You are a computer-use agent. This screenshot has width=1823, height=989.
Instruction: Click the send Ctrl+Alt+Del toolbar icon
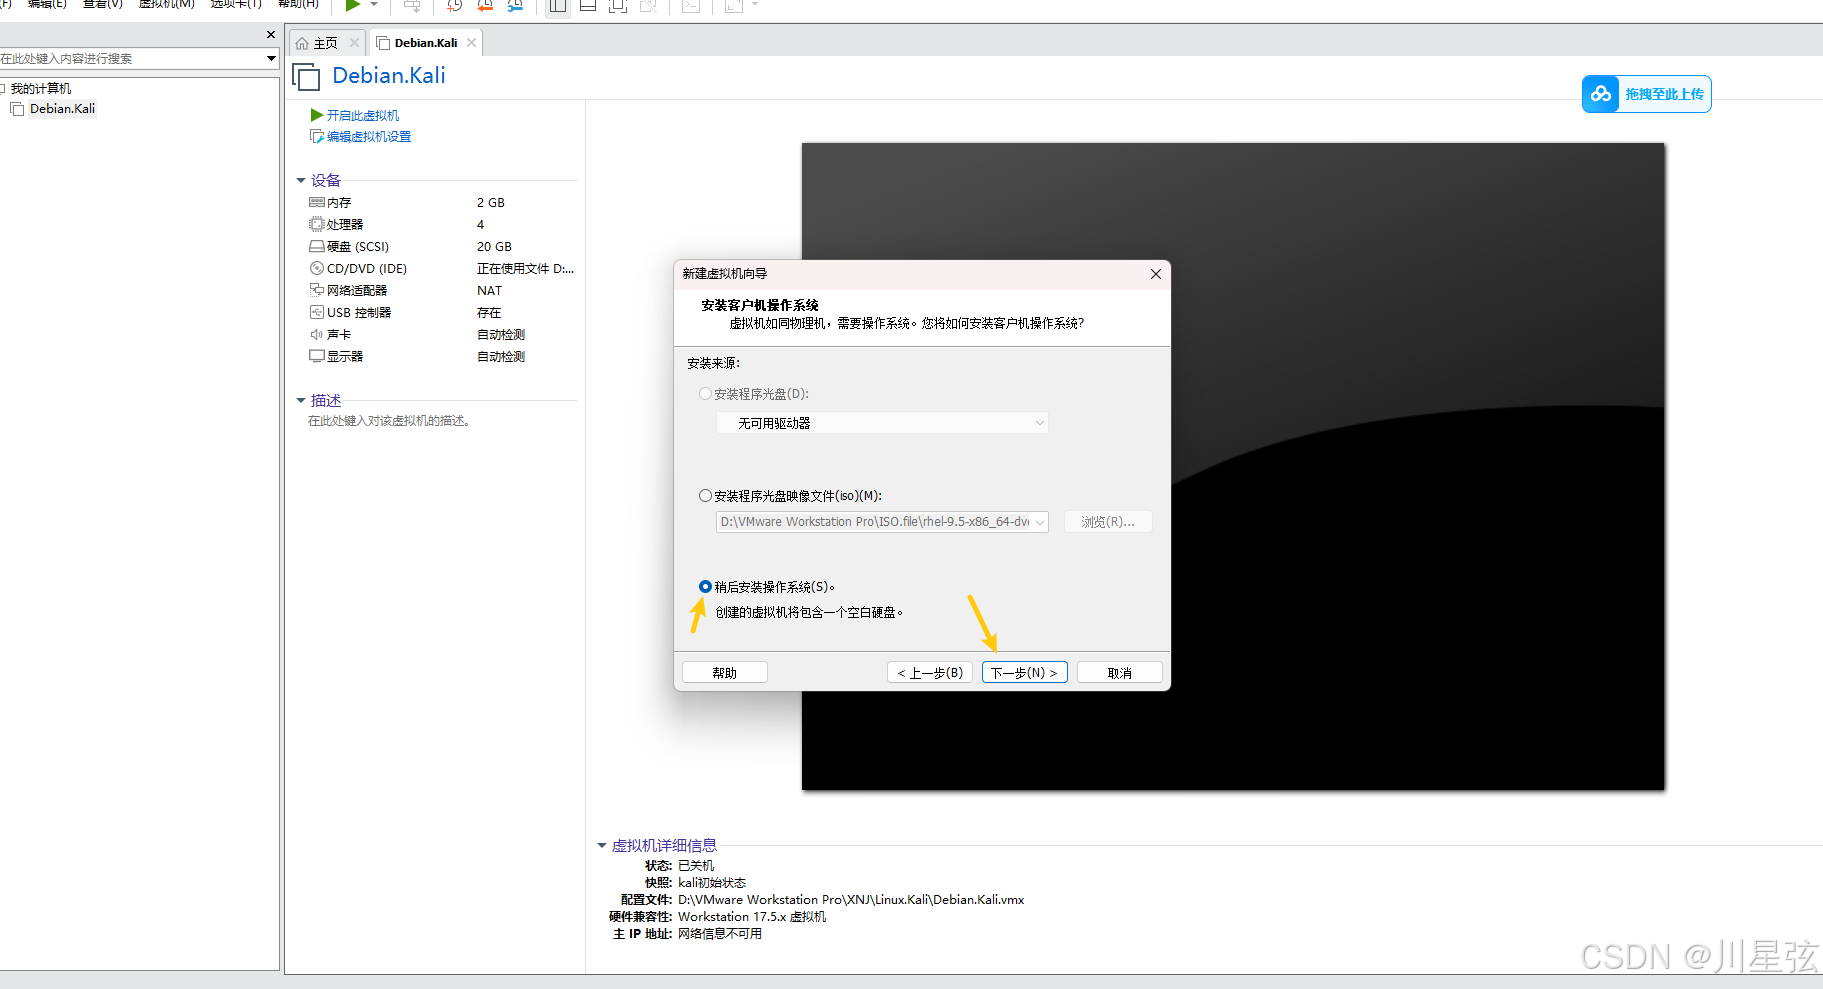pos(411,5)
